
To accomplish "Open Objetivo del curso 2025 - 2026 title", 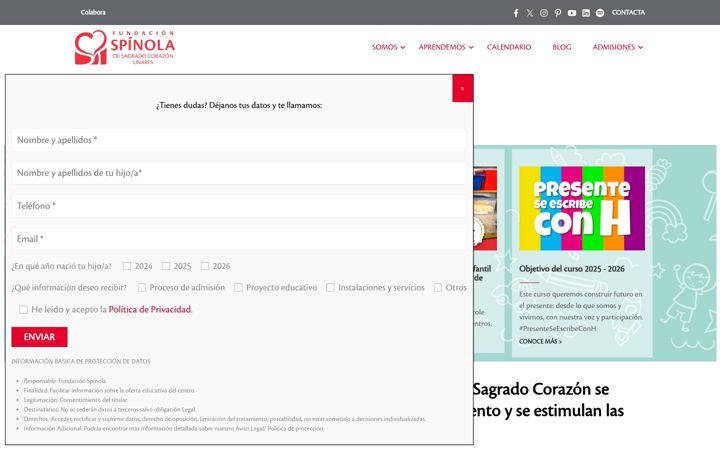I will pos(572,269).
